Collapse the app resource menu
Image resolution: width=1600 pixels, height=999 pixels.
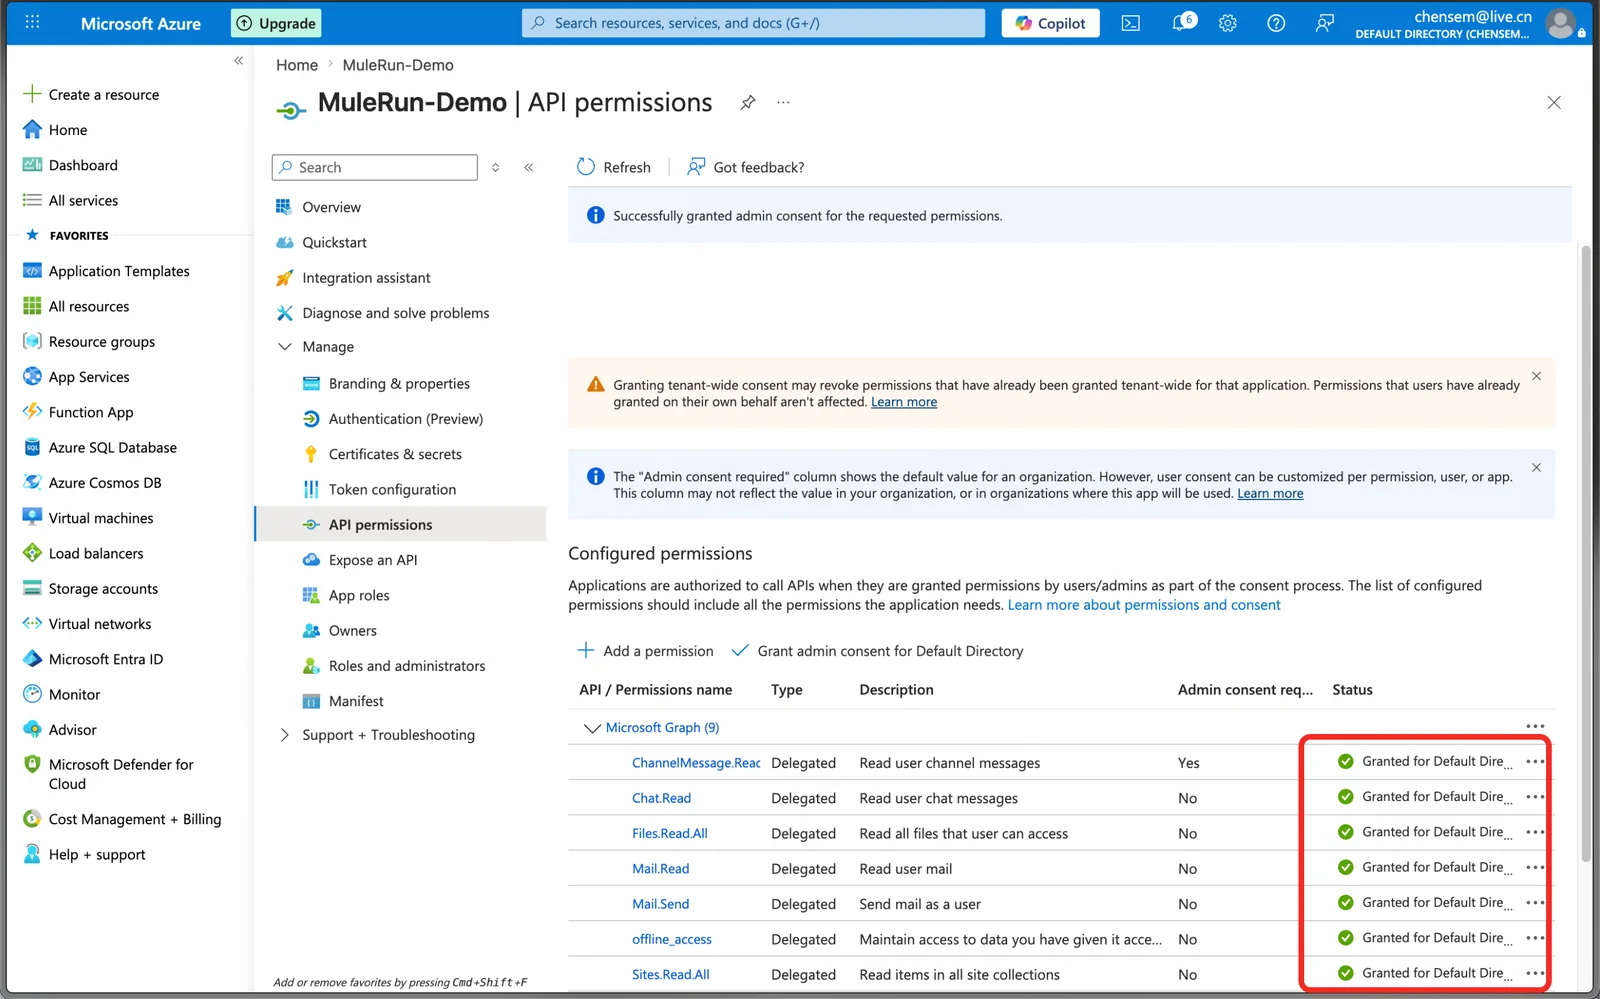point(529,167)
